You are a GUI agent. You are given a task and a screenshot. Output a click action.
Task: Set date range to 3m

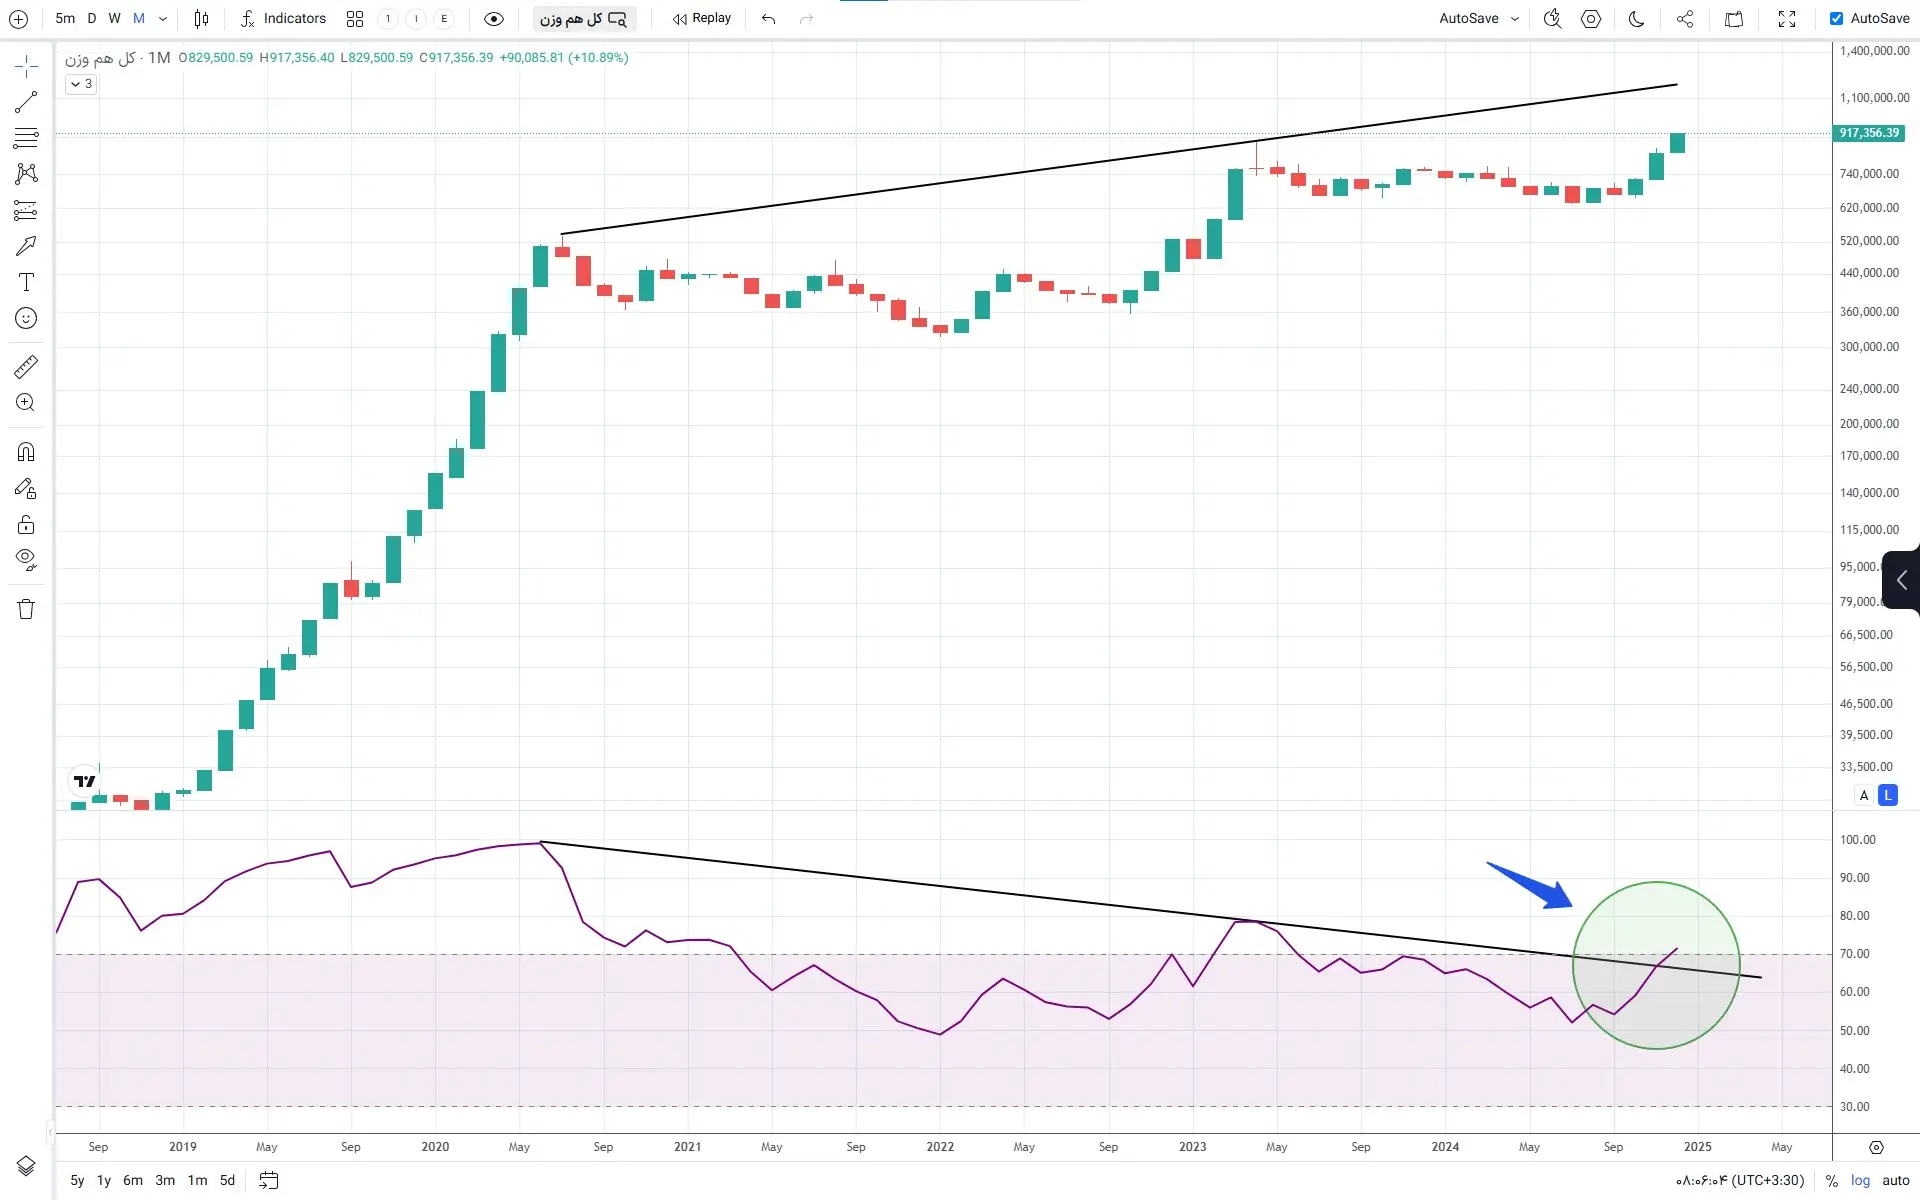pos(165,1180)
